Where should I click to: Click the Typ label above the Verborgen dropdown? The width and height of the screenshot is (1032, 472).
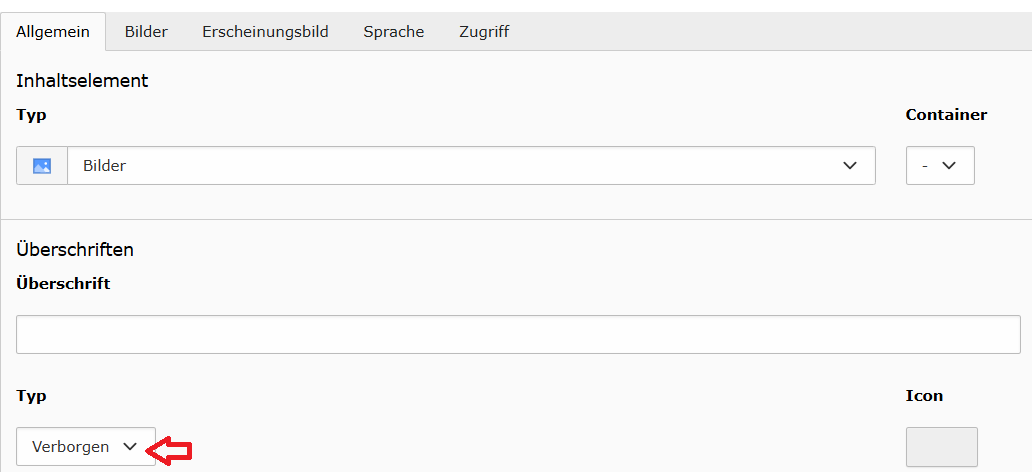coord(31,395)
